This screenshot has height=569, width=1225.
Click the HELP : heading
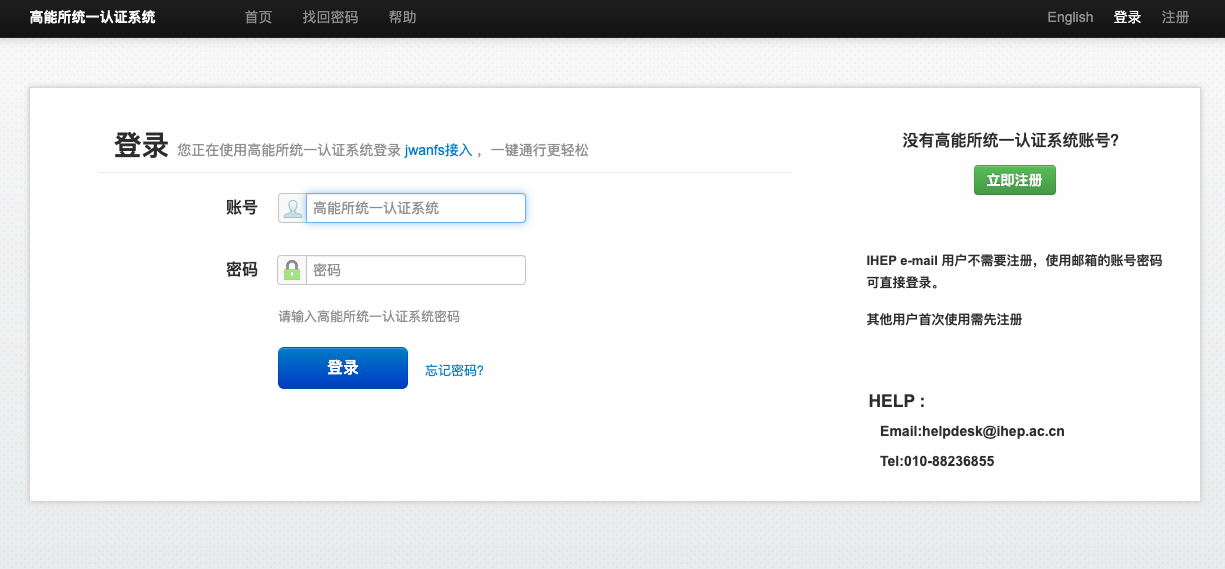click(897, 401)
